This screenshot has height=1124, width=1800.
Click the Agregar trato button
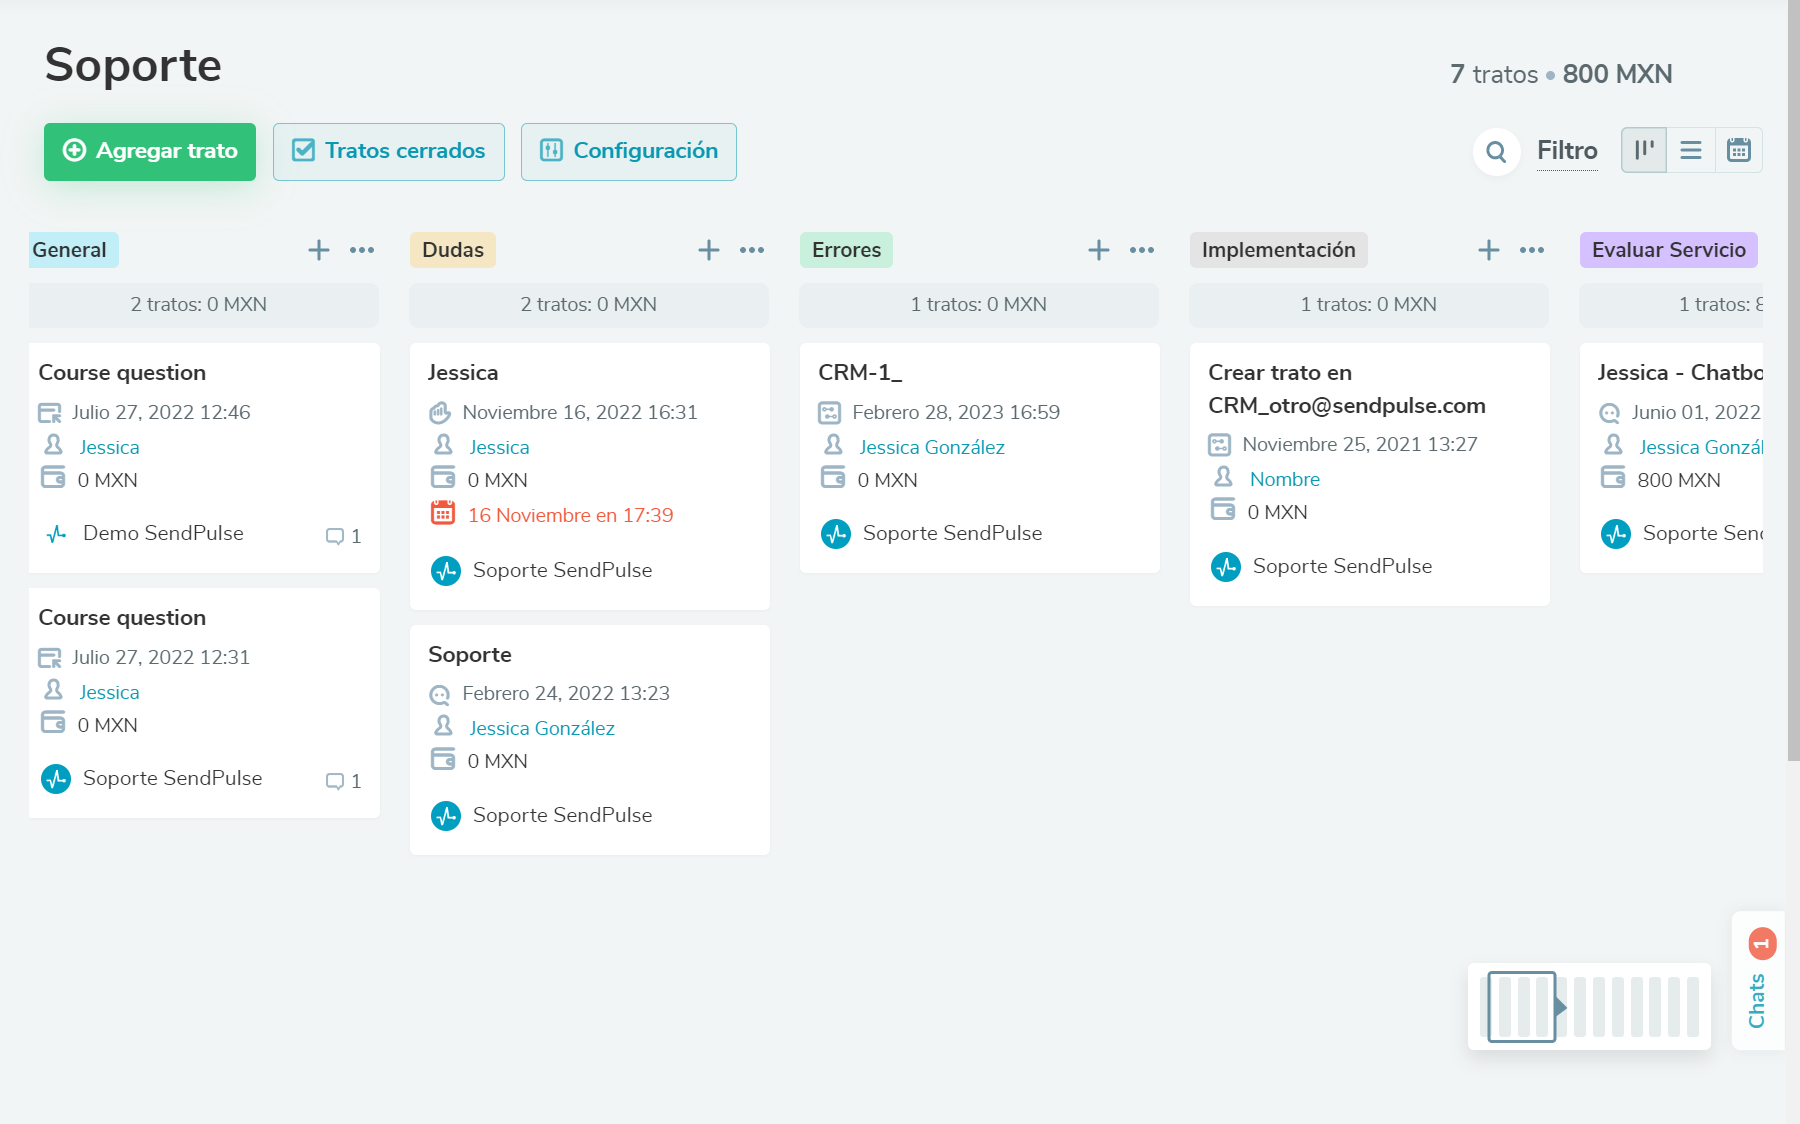[x=149, y=151]
